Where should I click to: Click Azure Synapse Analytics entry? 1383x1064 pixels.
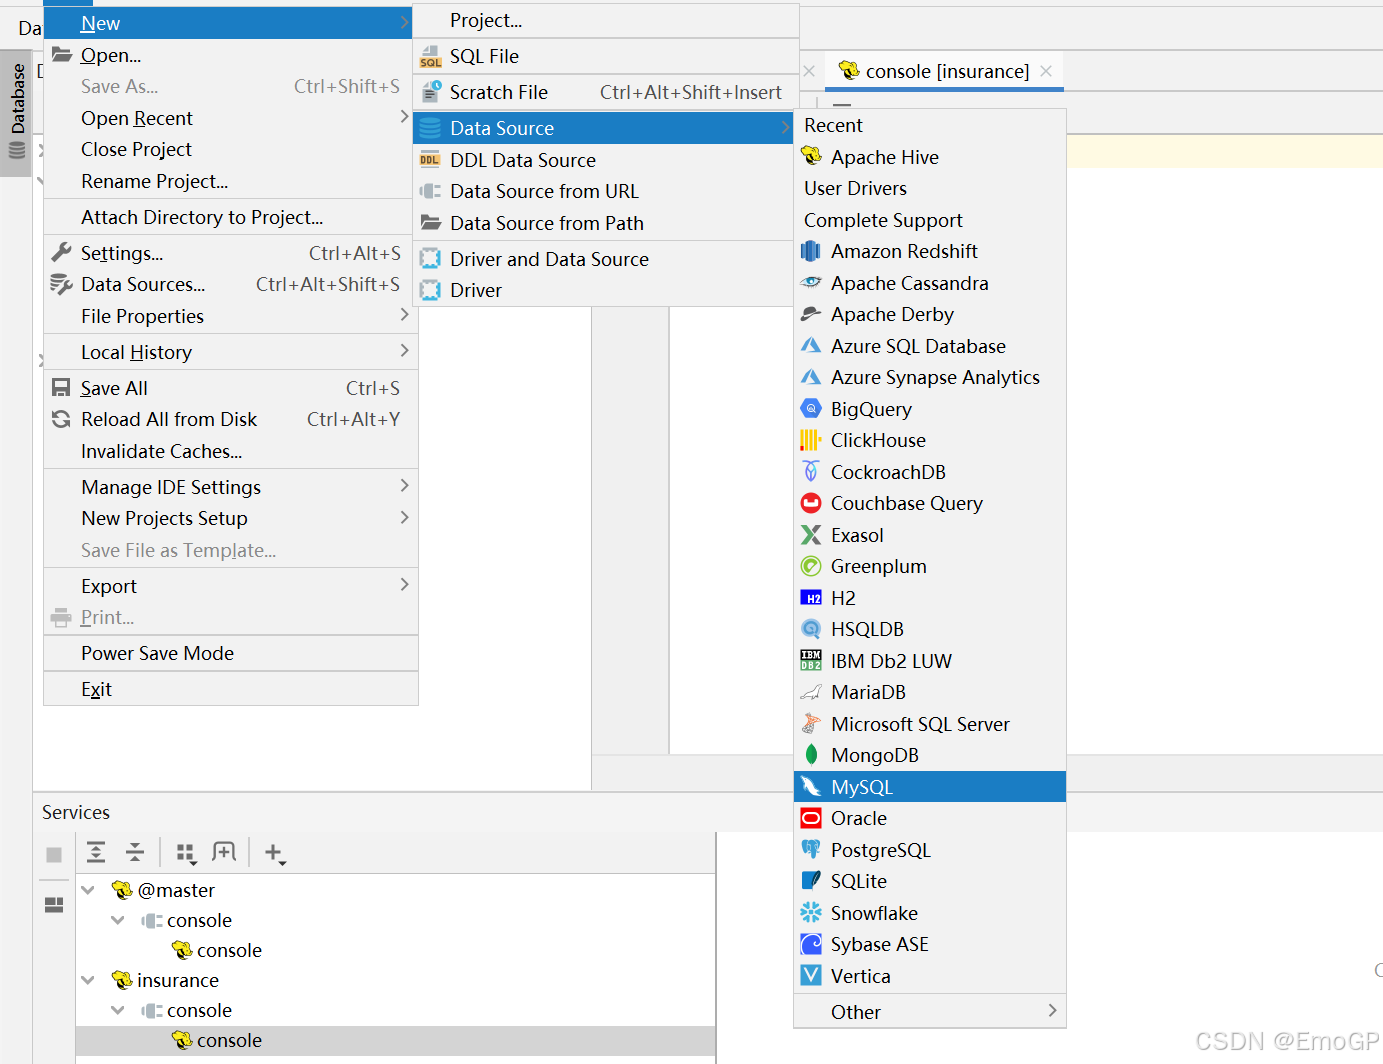930,377
